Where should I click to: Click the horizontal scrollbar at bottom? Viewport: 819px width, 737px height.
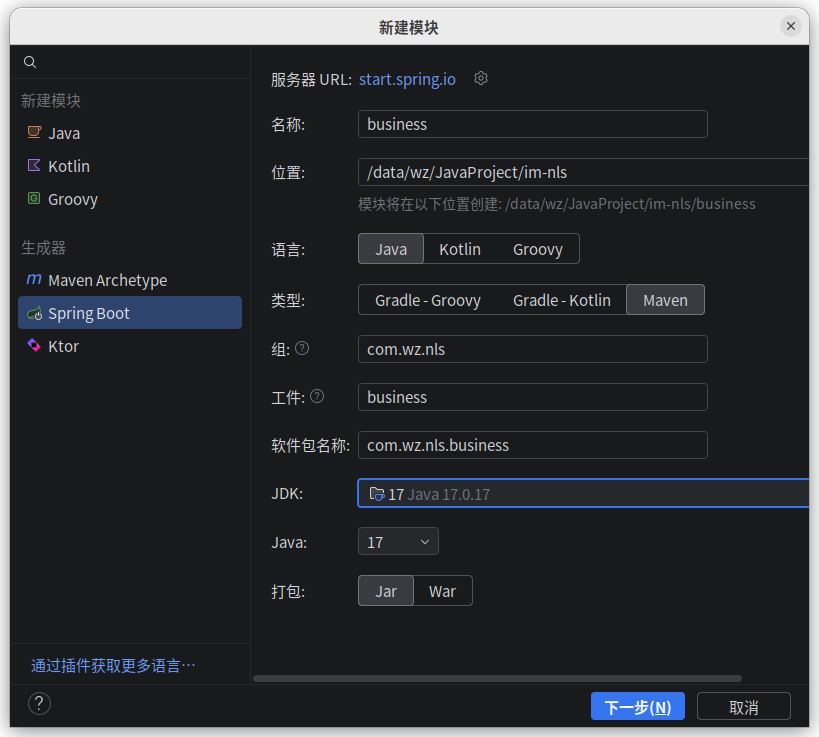pos(497,678)
